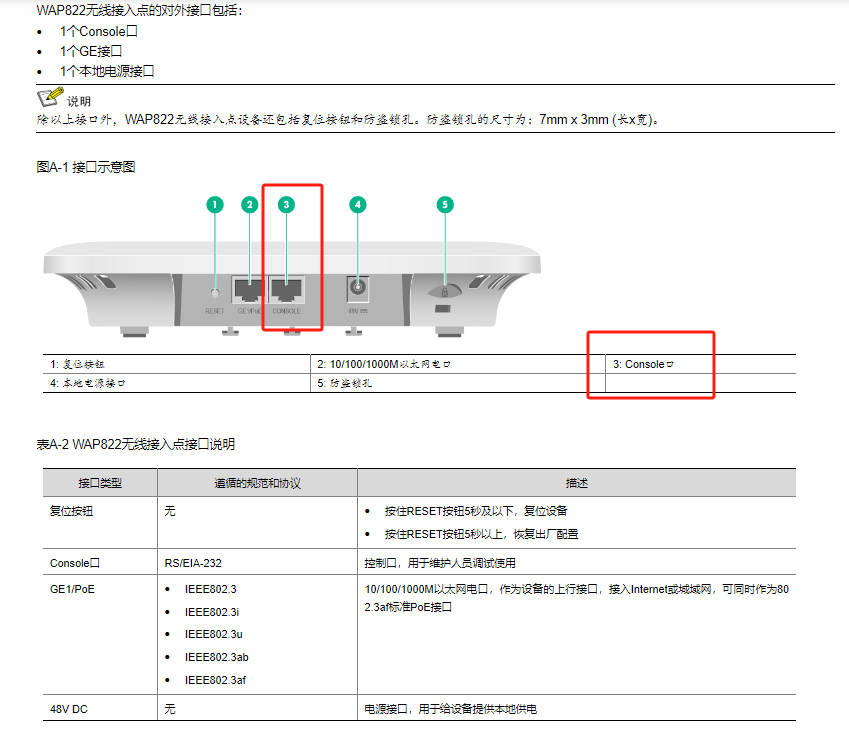Click green callout circle number 2

pyautogui.click(x=250, y=205)
